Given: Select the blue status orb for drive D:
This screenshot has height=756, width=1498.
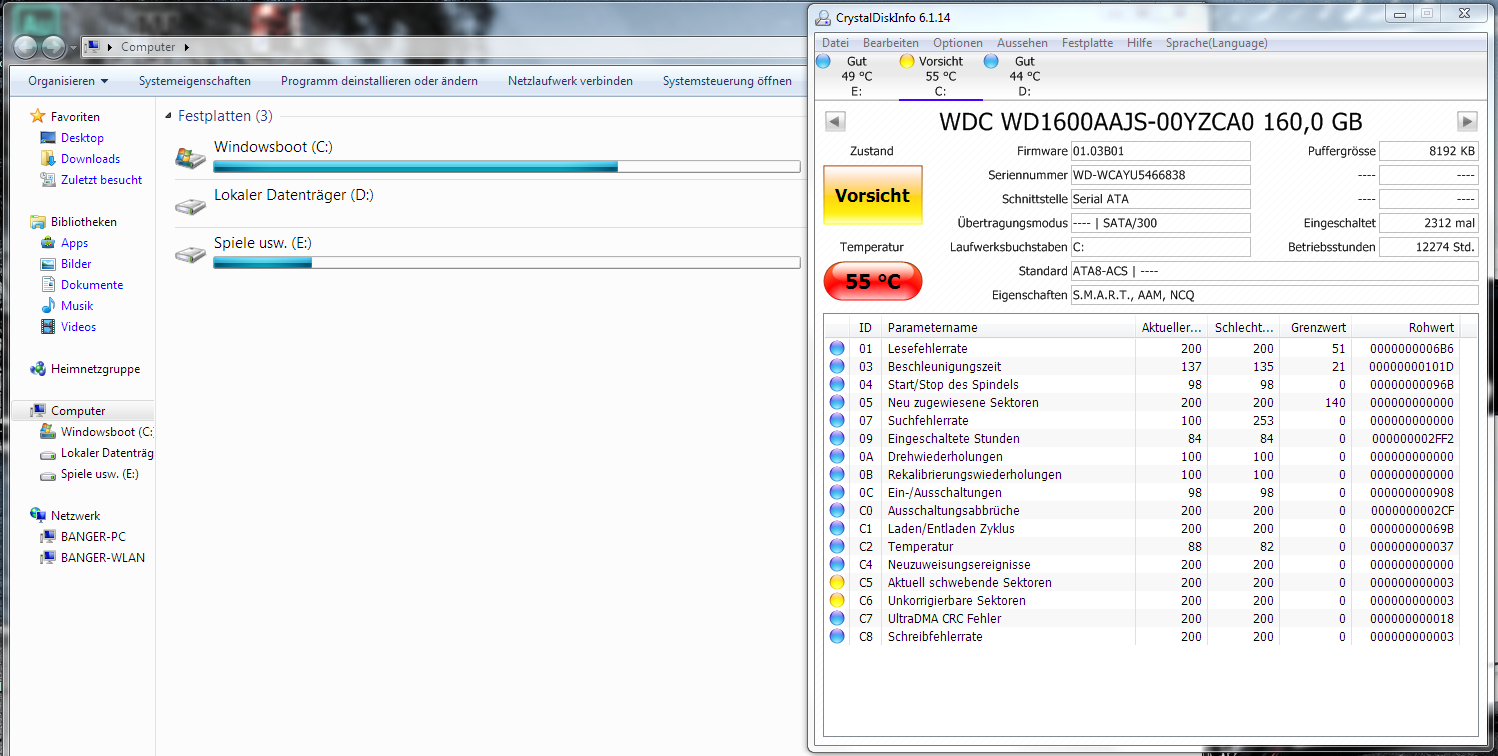Looking at the screenshot, I should click(991, 61).
